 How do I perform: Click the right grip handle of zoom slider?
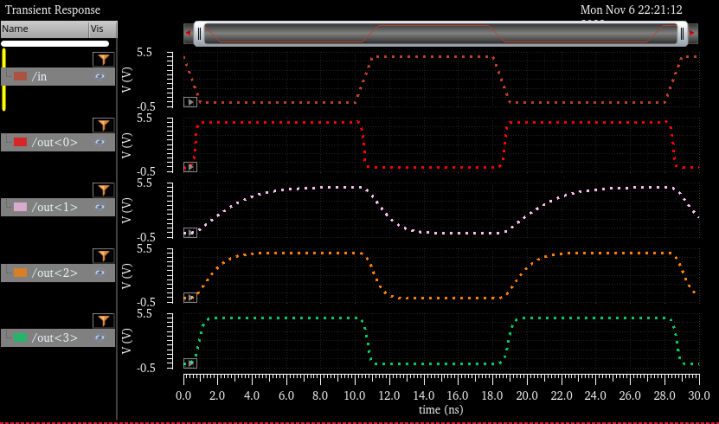point(682,34)
